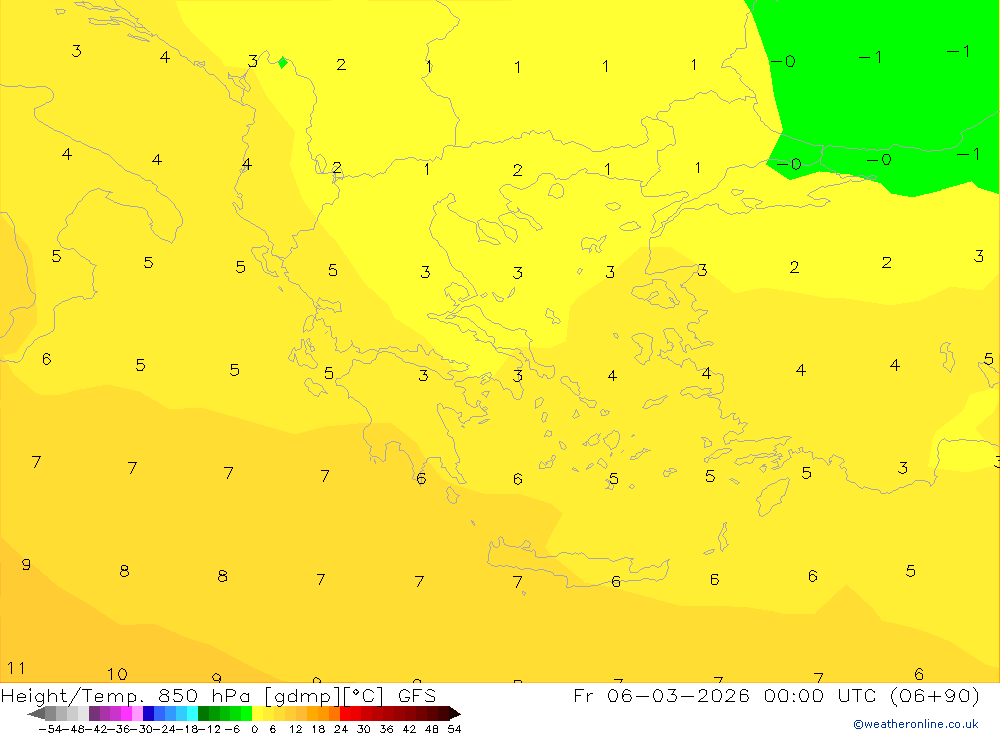Viewport: 1000px width, 733px height.
Task: Pick the darkest green legend swatch
Action: 203,714
